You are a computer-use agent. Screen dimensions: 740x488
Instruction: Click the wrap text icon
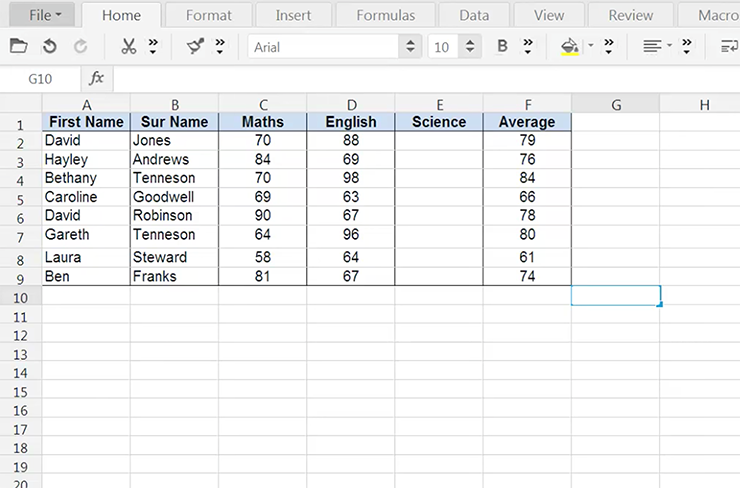[x=729, y=47]
